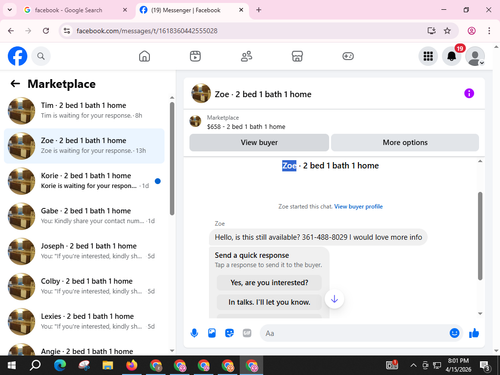Open notifications bell with 19 badge

452,56
